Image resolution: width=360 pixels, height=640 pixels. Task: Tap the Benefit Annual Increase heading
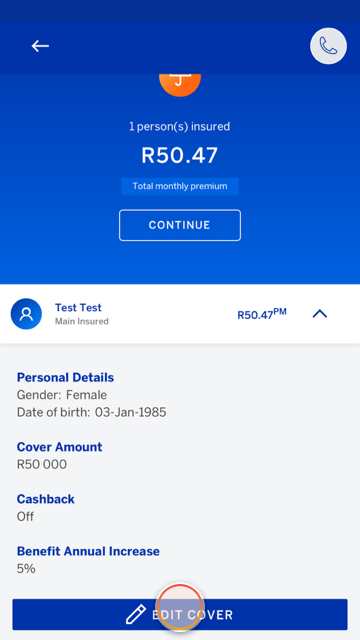tap(88, 551)
